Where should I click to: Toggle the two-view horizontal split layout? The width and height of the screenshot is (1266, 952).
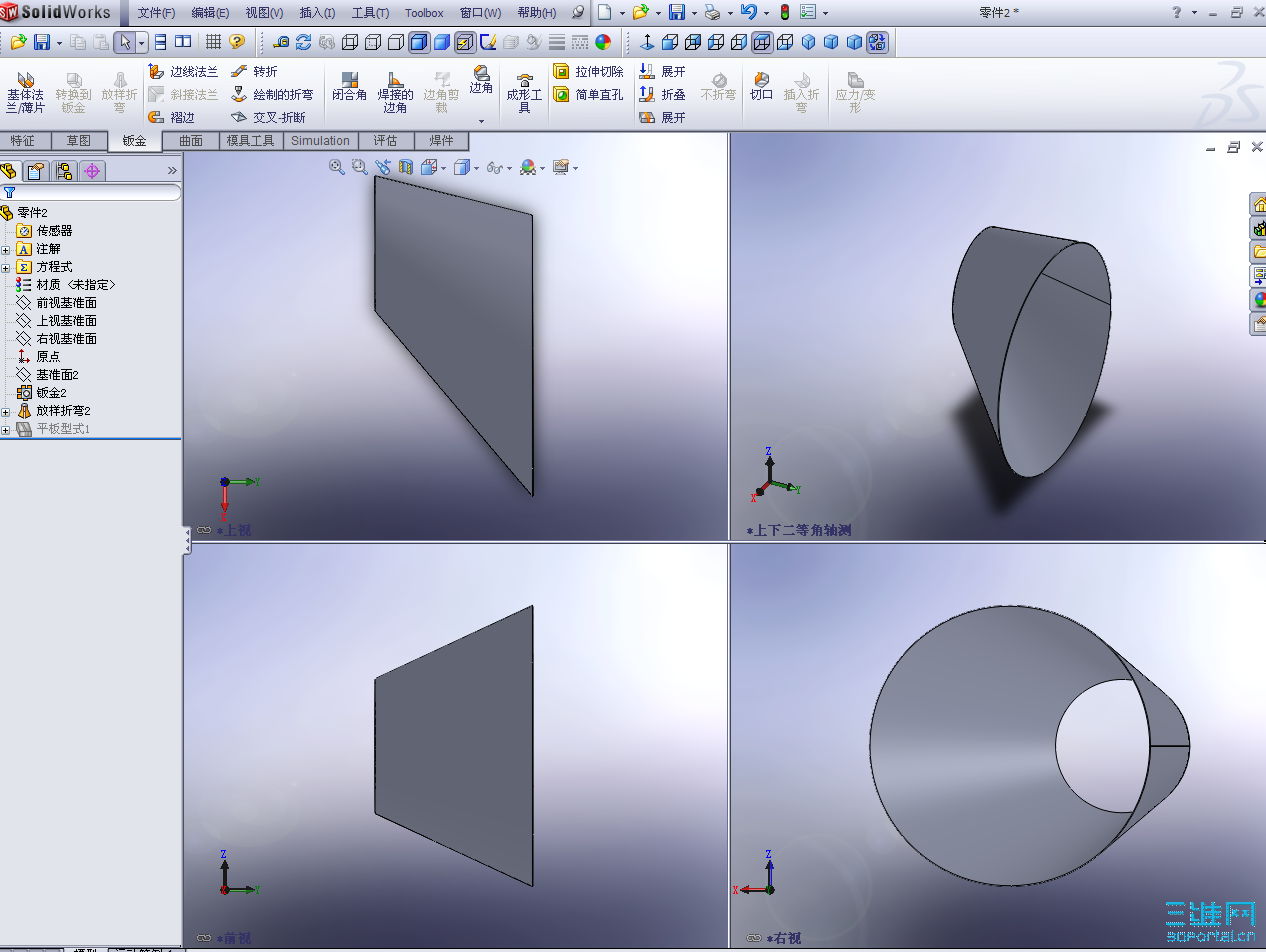point(160,42)
